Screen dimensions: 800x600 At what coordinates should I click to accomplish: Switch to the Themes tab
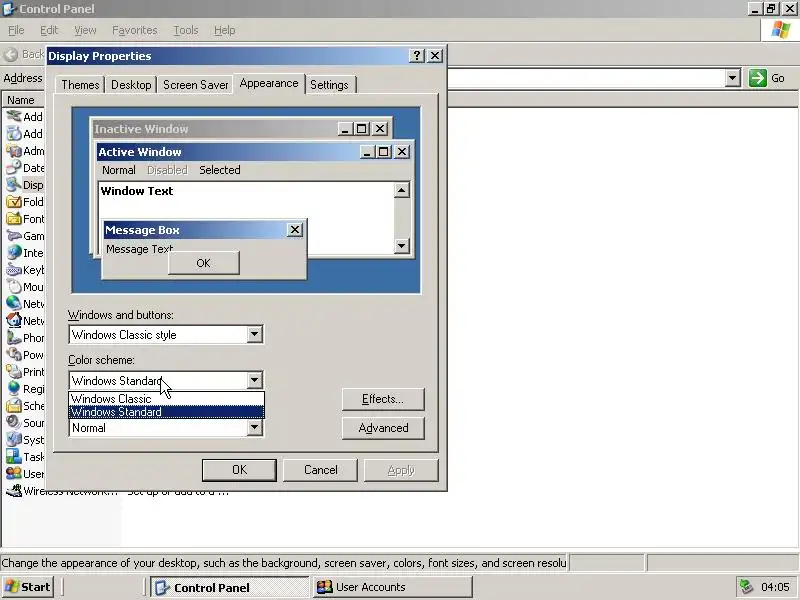(x=80, y=85)
